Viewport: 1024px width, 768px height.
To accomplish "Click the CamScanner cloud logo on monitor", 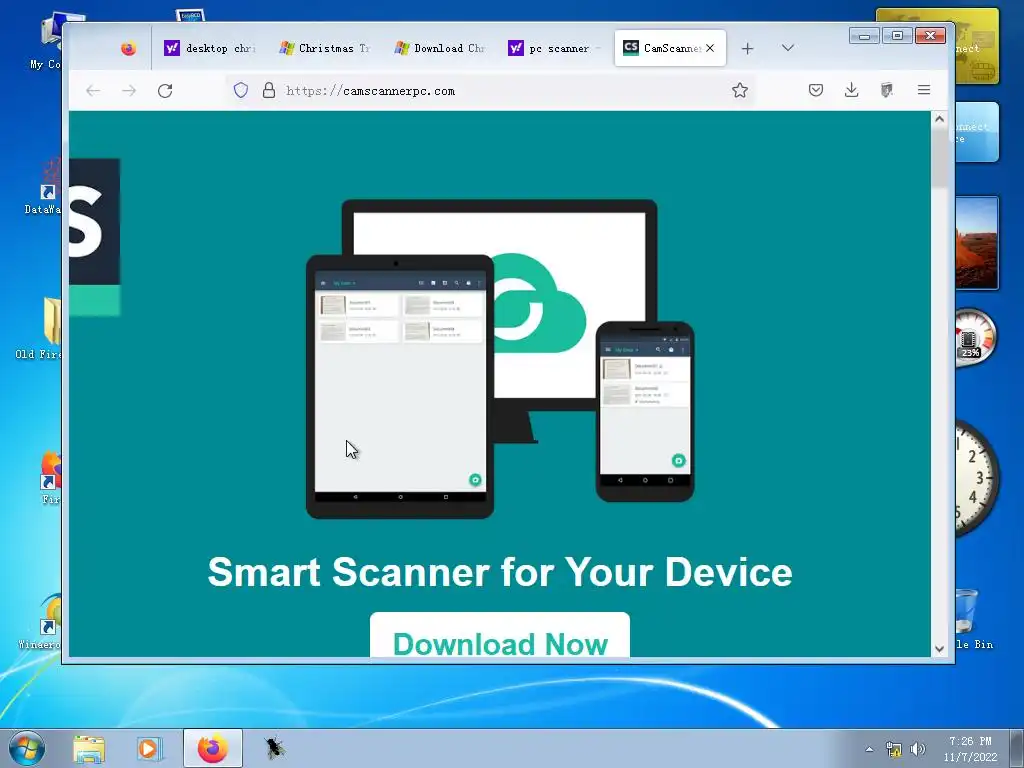I will [539, 304].
